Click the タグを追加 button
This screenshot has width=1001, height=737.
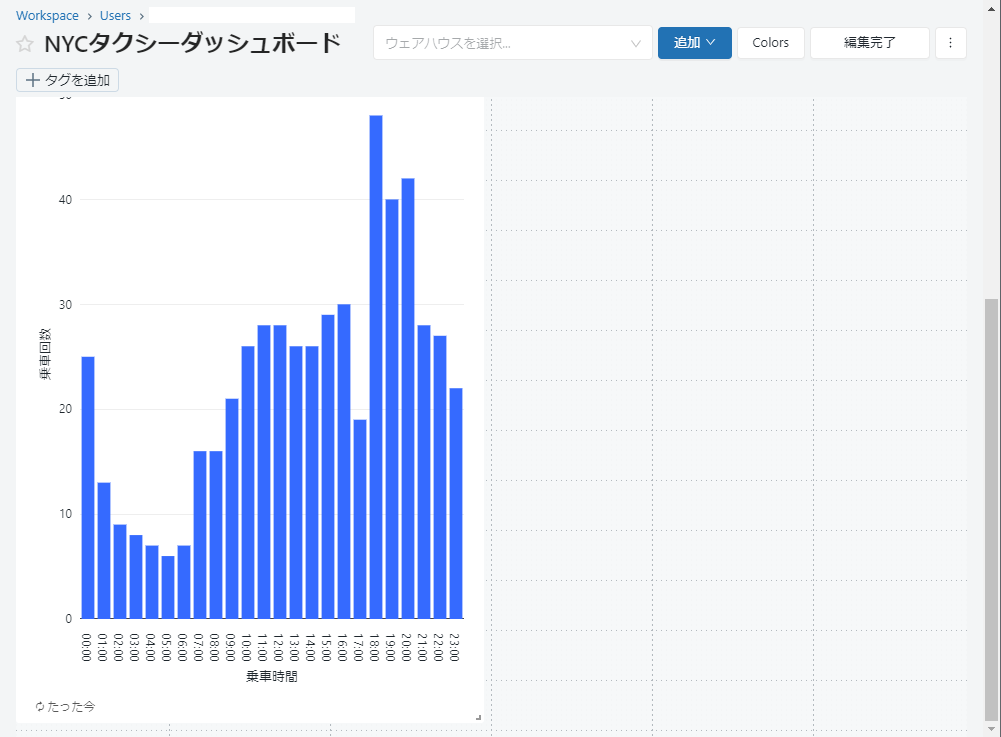click(x=68, y=80)
